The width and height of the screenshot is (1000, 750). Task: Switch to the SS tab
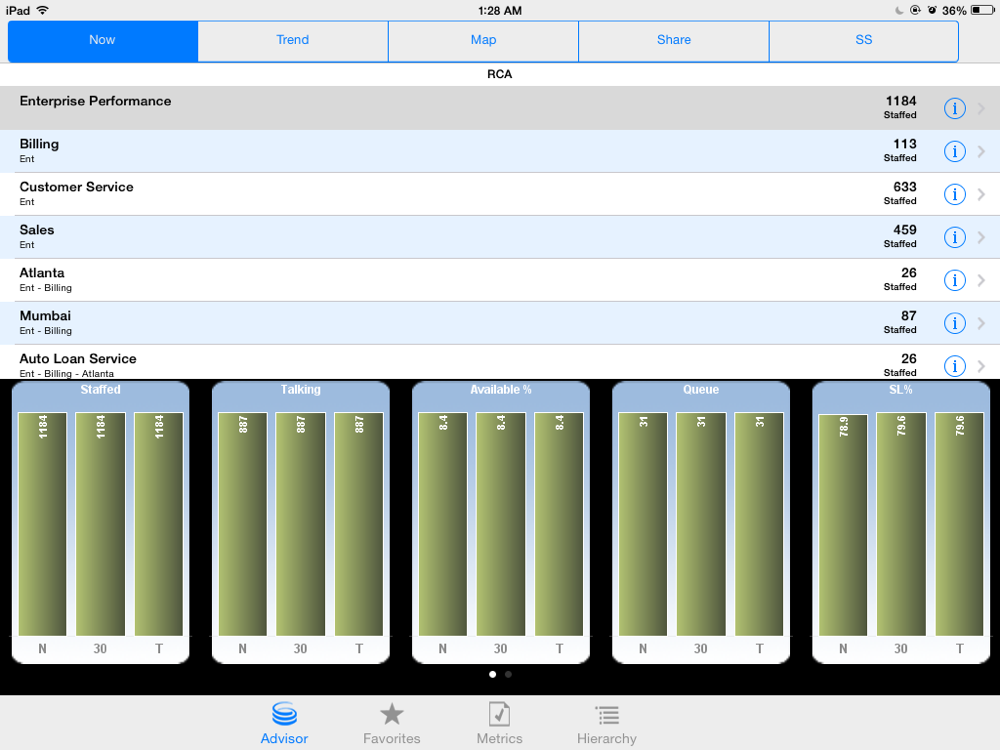point(864,41)
